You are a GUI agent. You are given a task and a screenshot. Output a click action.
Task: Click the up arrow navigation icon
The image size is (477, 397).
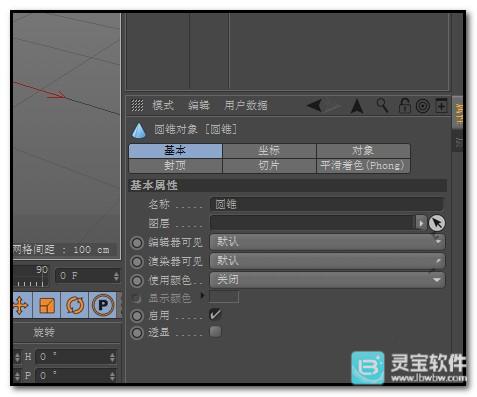[357, 106]
